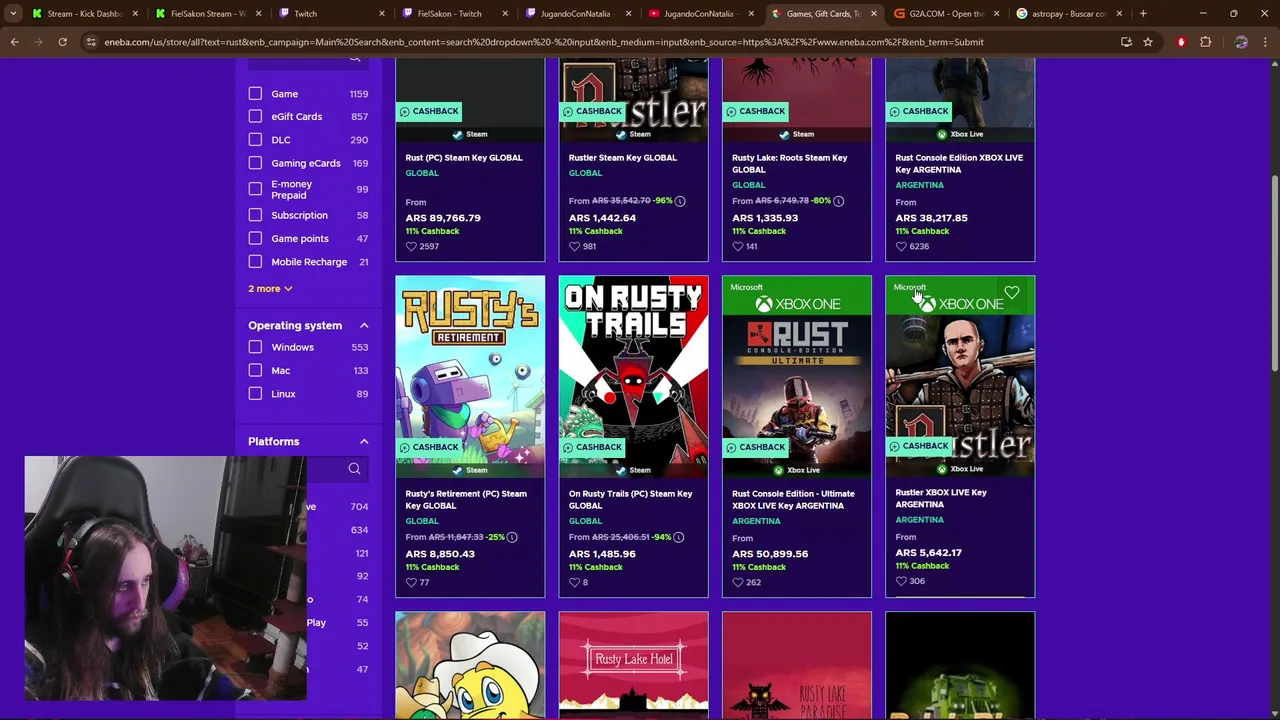Switch to the FielSakon Stream tab
This screenshot has height=720, width=1280.
click(x=208, y=14)
